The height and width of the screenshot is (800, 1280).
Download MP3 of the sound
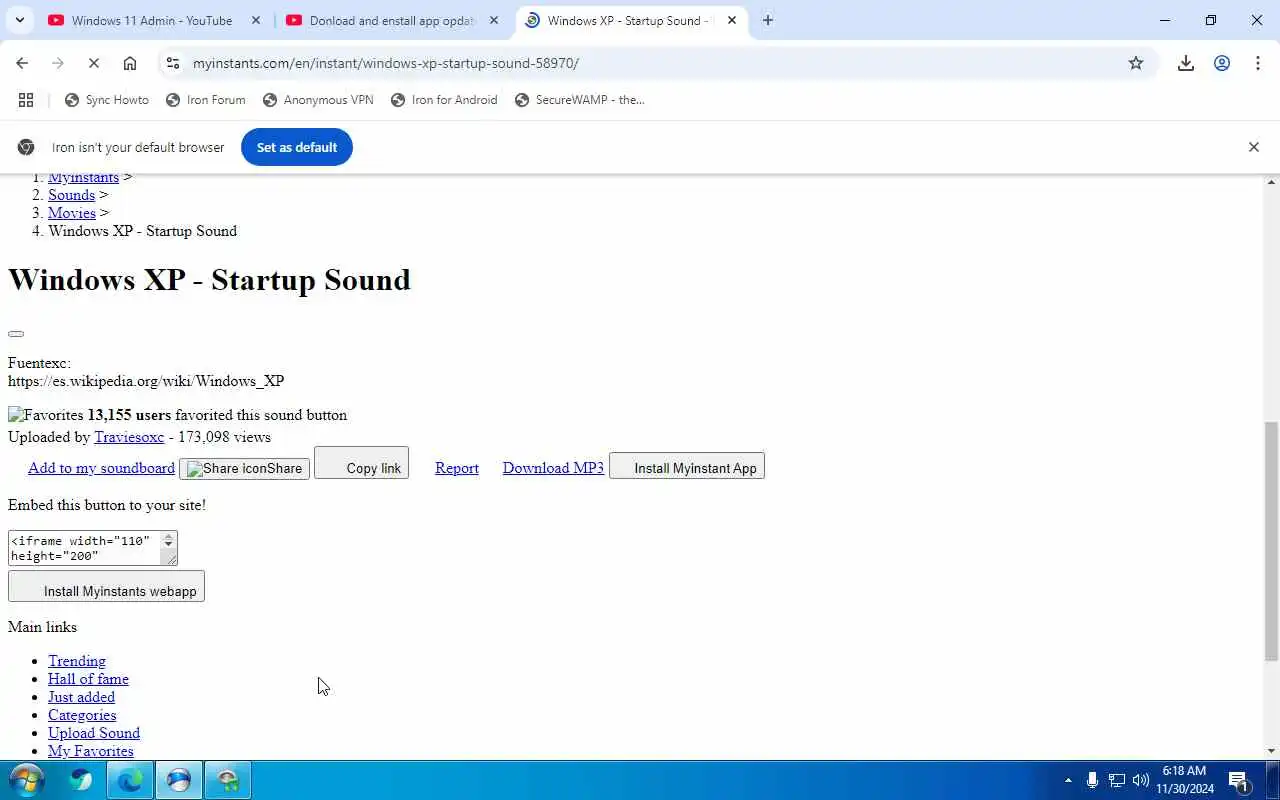(x=553, y=468)
